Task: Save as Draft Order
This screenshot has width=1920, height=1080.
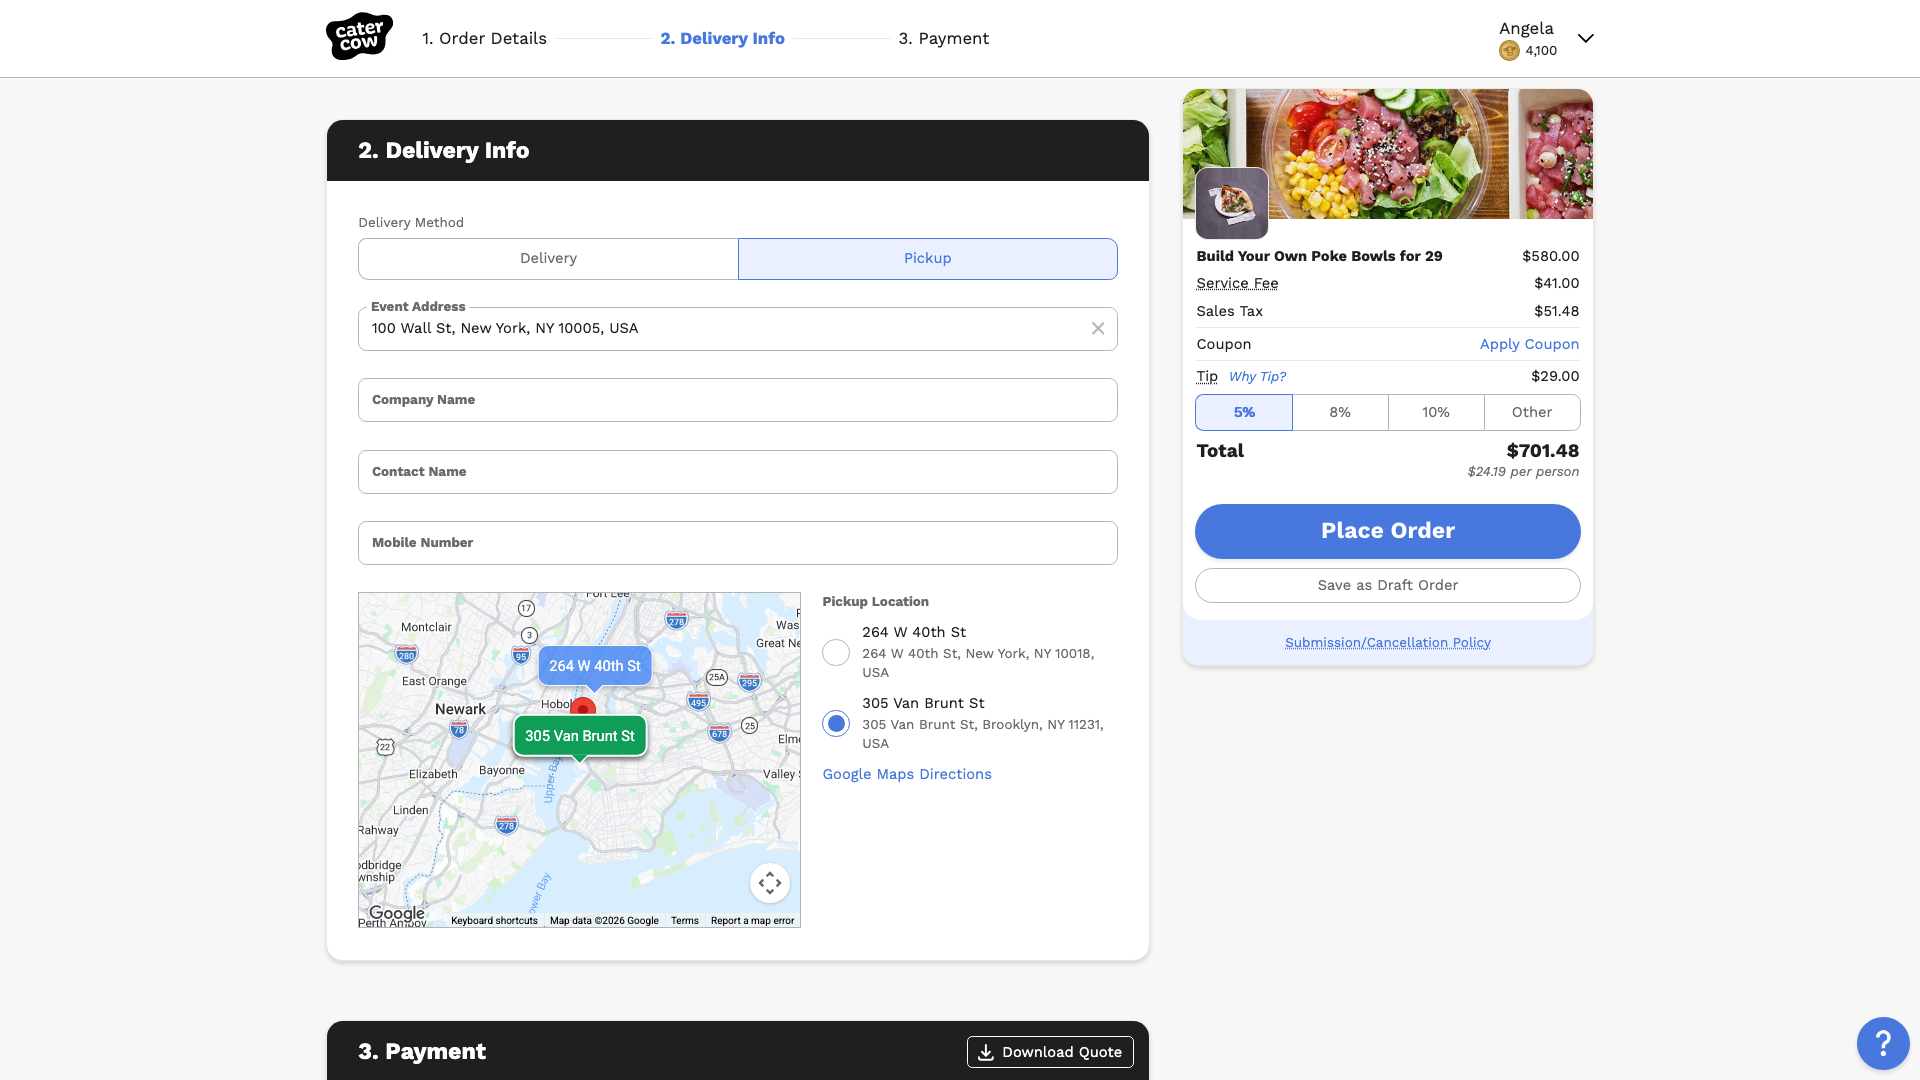Action: pos(1388,586)
